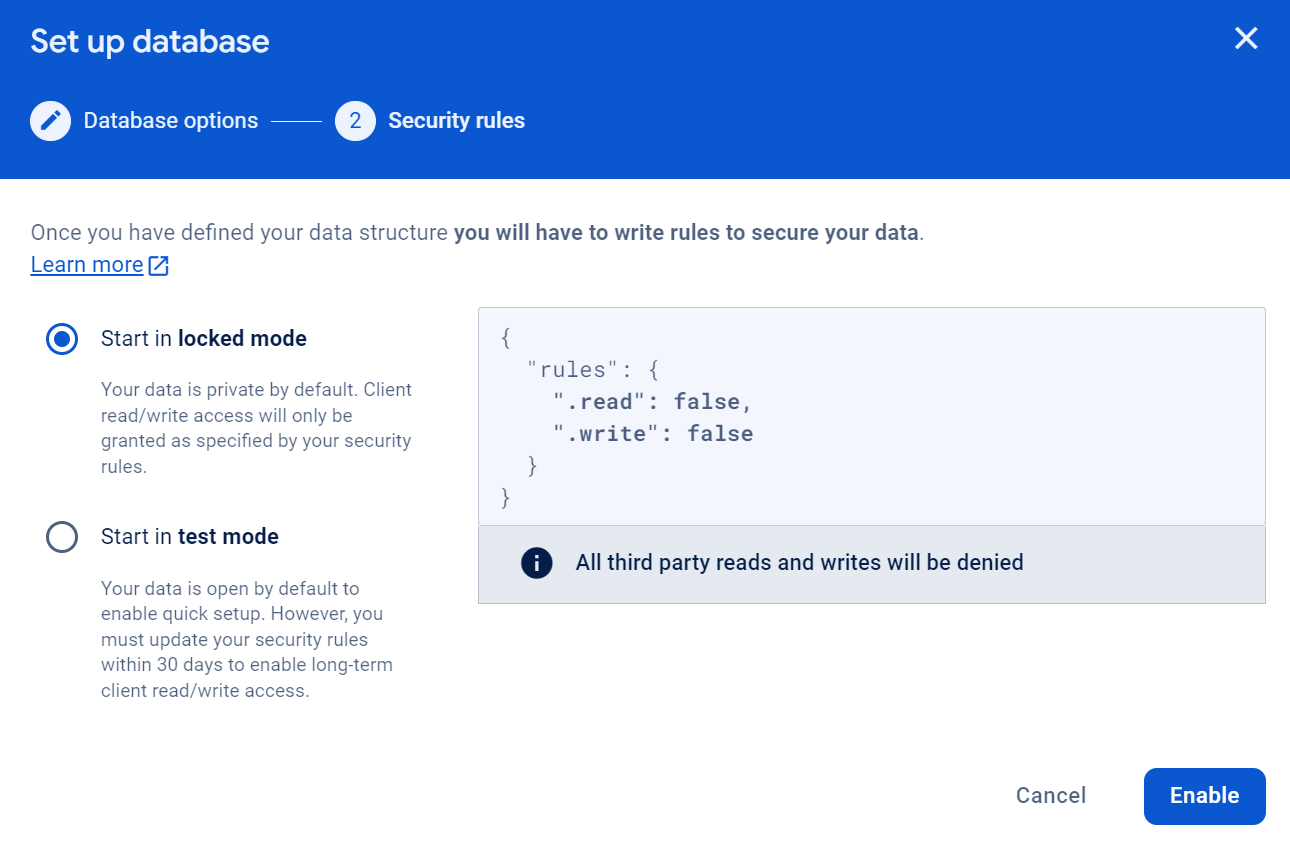Click the external link icon beside Learn more
This screenshot has width=1290, height=846.
[x=158, y=264]
